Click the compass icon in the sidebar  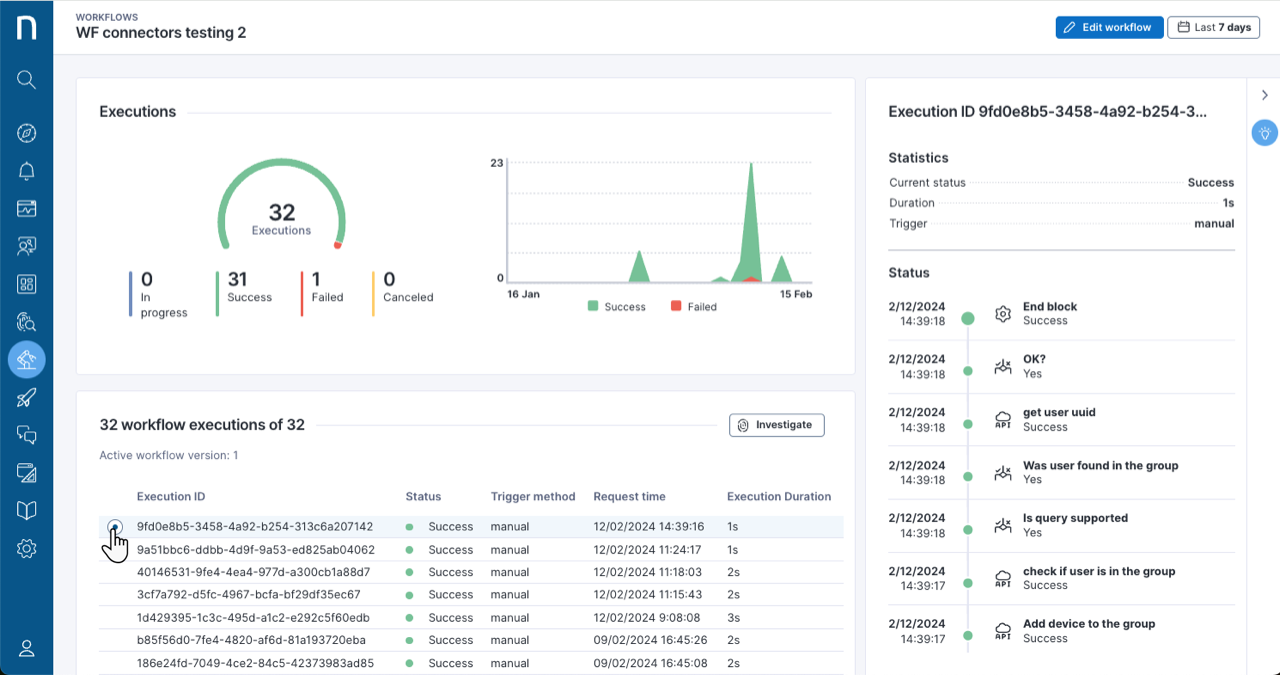coord(27,133)
